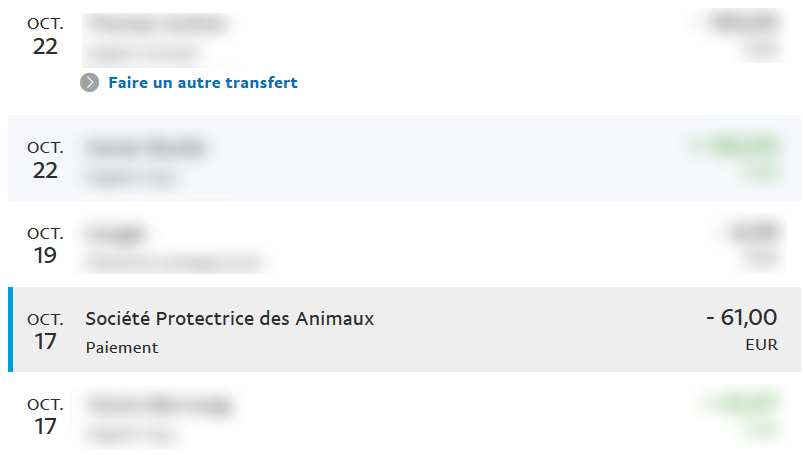Click the Oct. 22 date on shaded row
Image resolution: width=803 pixels, height=455 pixels.
click(45, 160)
